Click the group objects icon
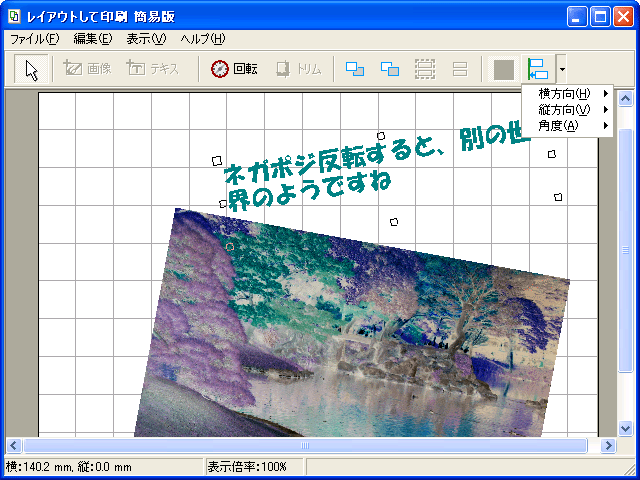Image resolution: width=640 pixels, height=480 pixels. pyautogui.click(x=425, y=69)
